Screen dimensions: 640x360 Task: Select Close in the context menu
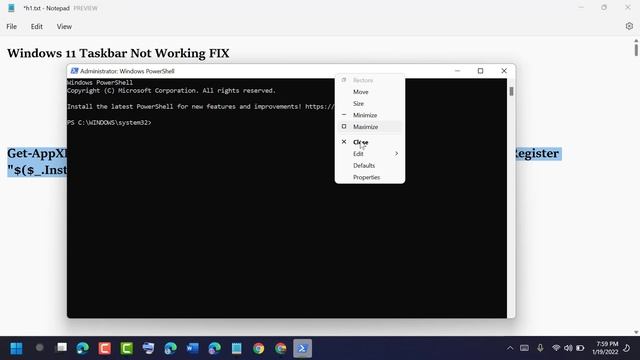(370, 142)
